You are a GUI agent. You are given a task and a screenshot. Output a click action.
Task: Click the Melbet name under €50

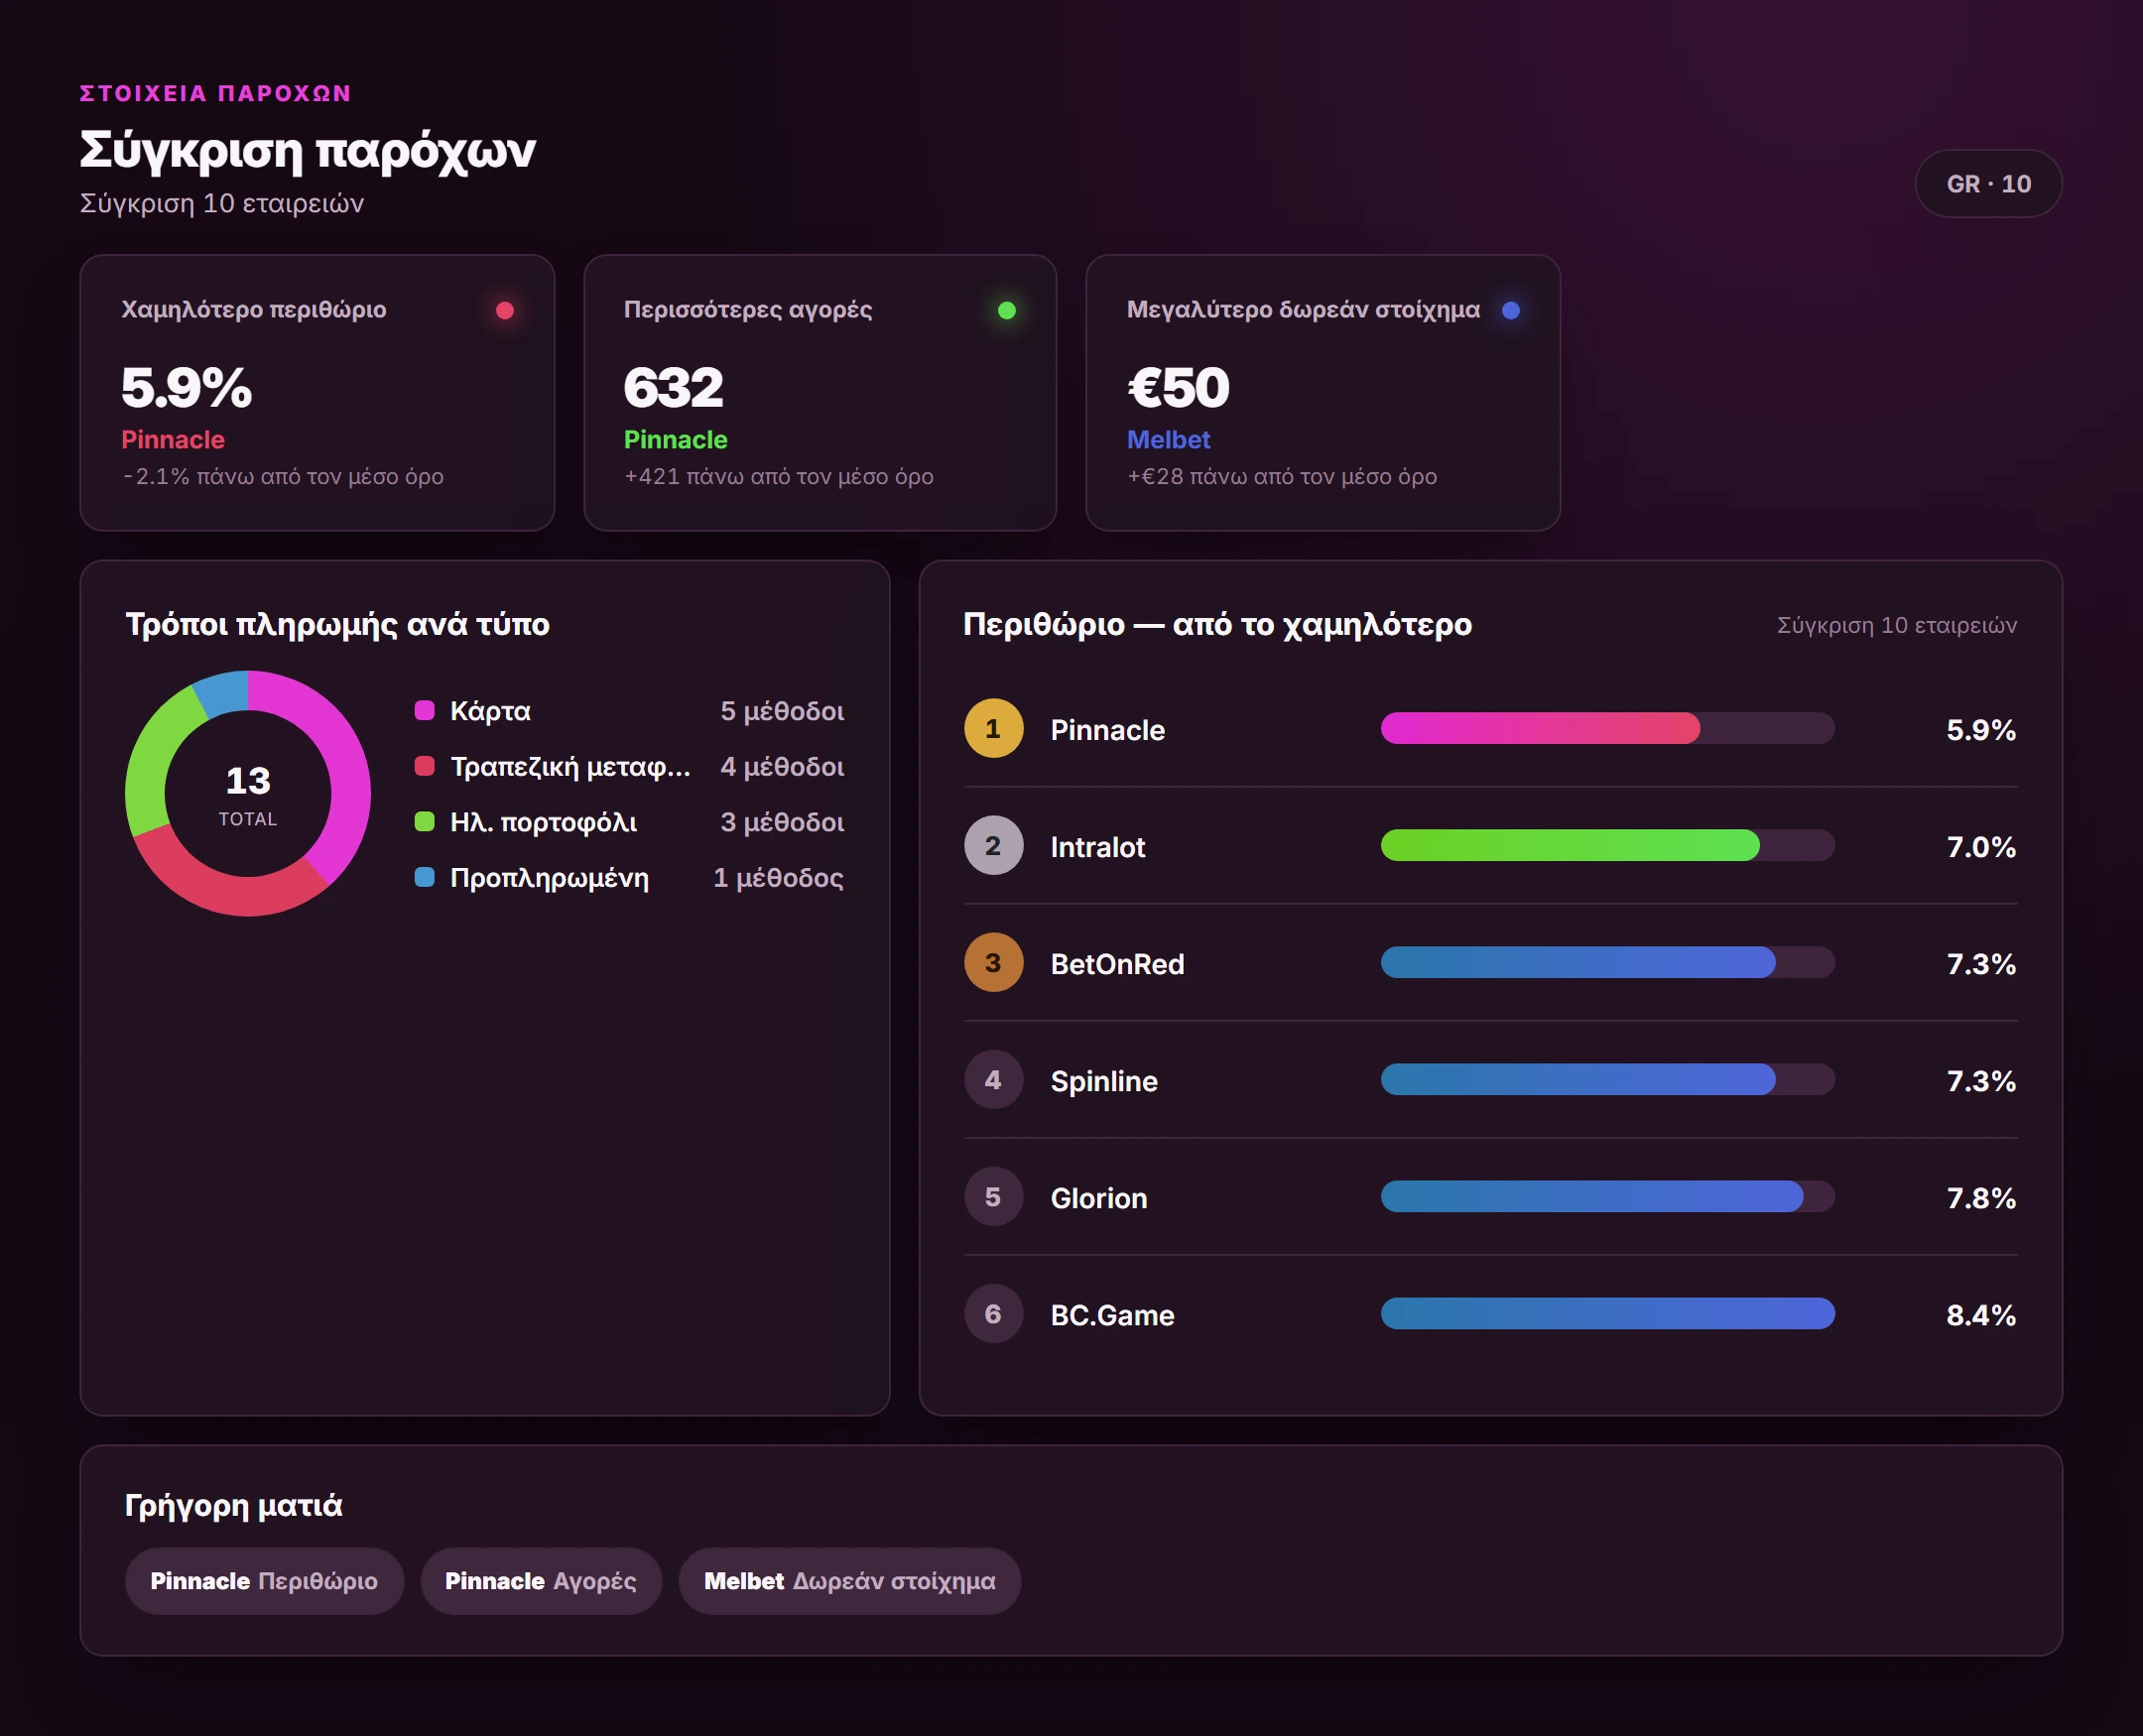(x=1169, y=440)
